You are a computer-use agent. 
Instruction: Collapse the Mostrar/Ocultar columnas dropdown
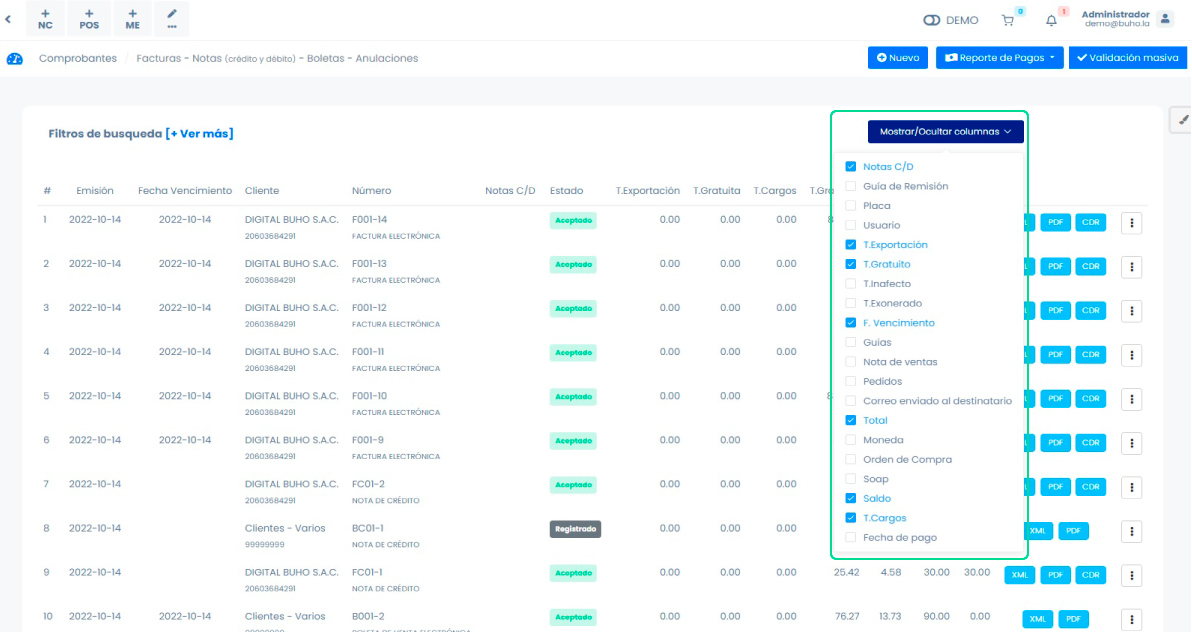click(x=945, y=132)
